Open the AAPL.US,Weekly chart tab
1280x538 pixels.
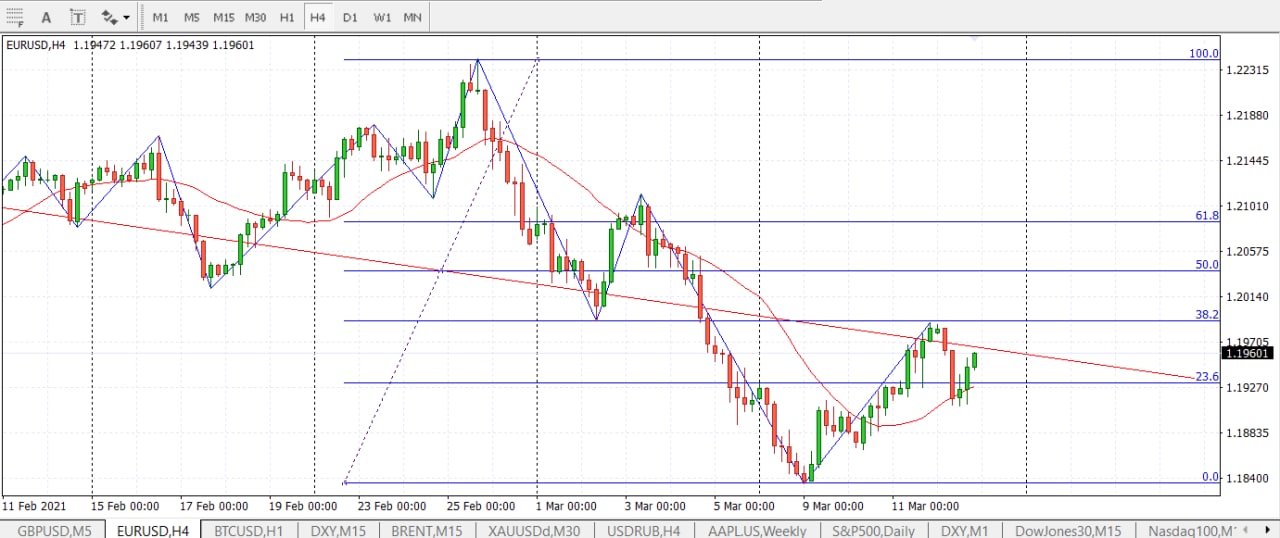757,530
